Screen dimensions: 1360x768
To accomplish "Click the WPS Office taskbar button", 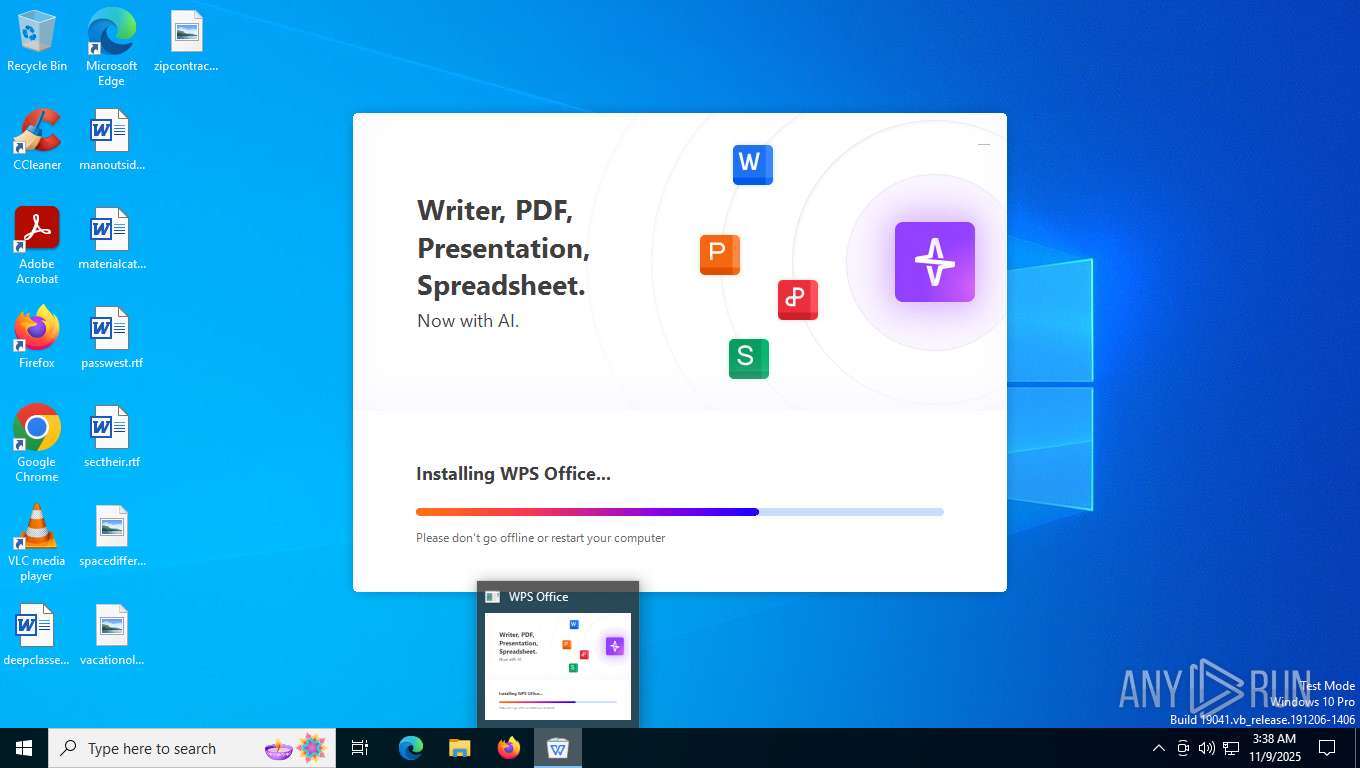I will [x=558, y=748].
